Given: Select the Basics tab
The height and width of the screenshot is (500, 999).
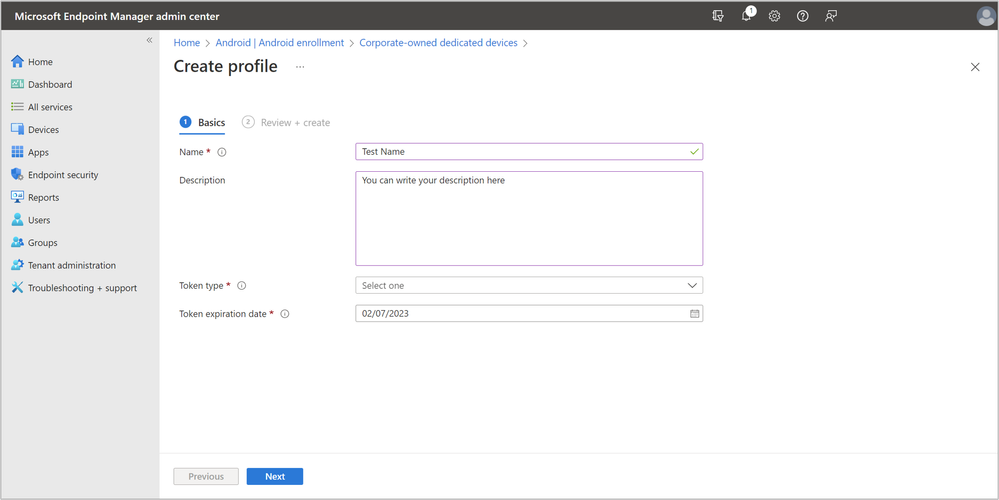Looking at the screenshot, I should [203, 122].
